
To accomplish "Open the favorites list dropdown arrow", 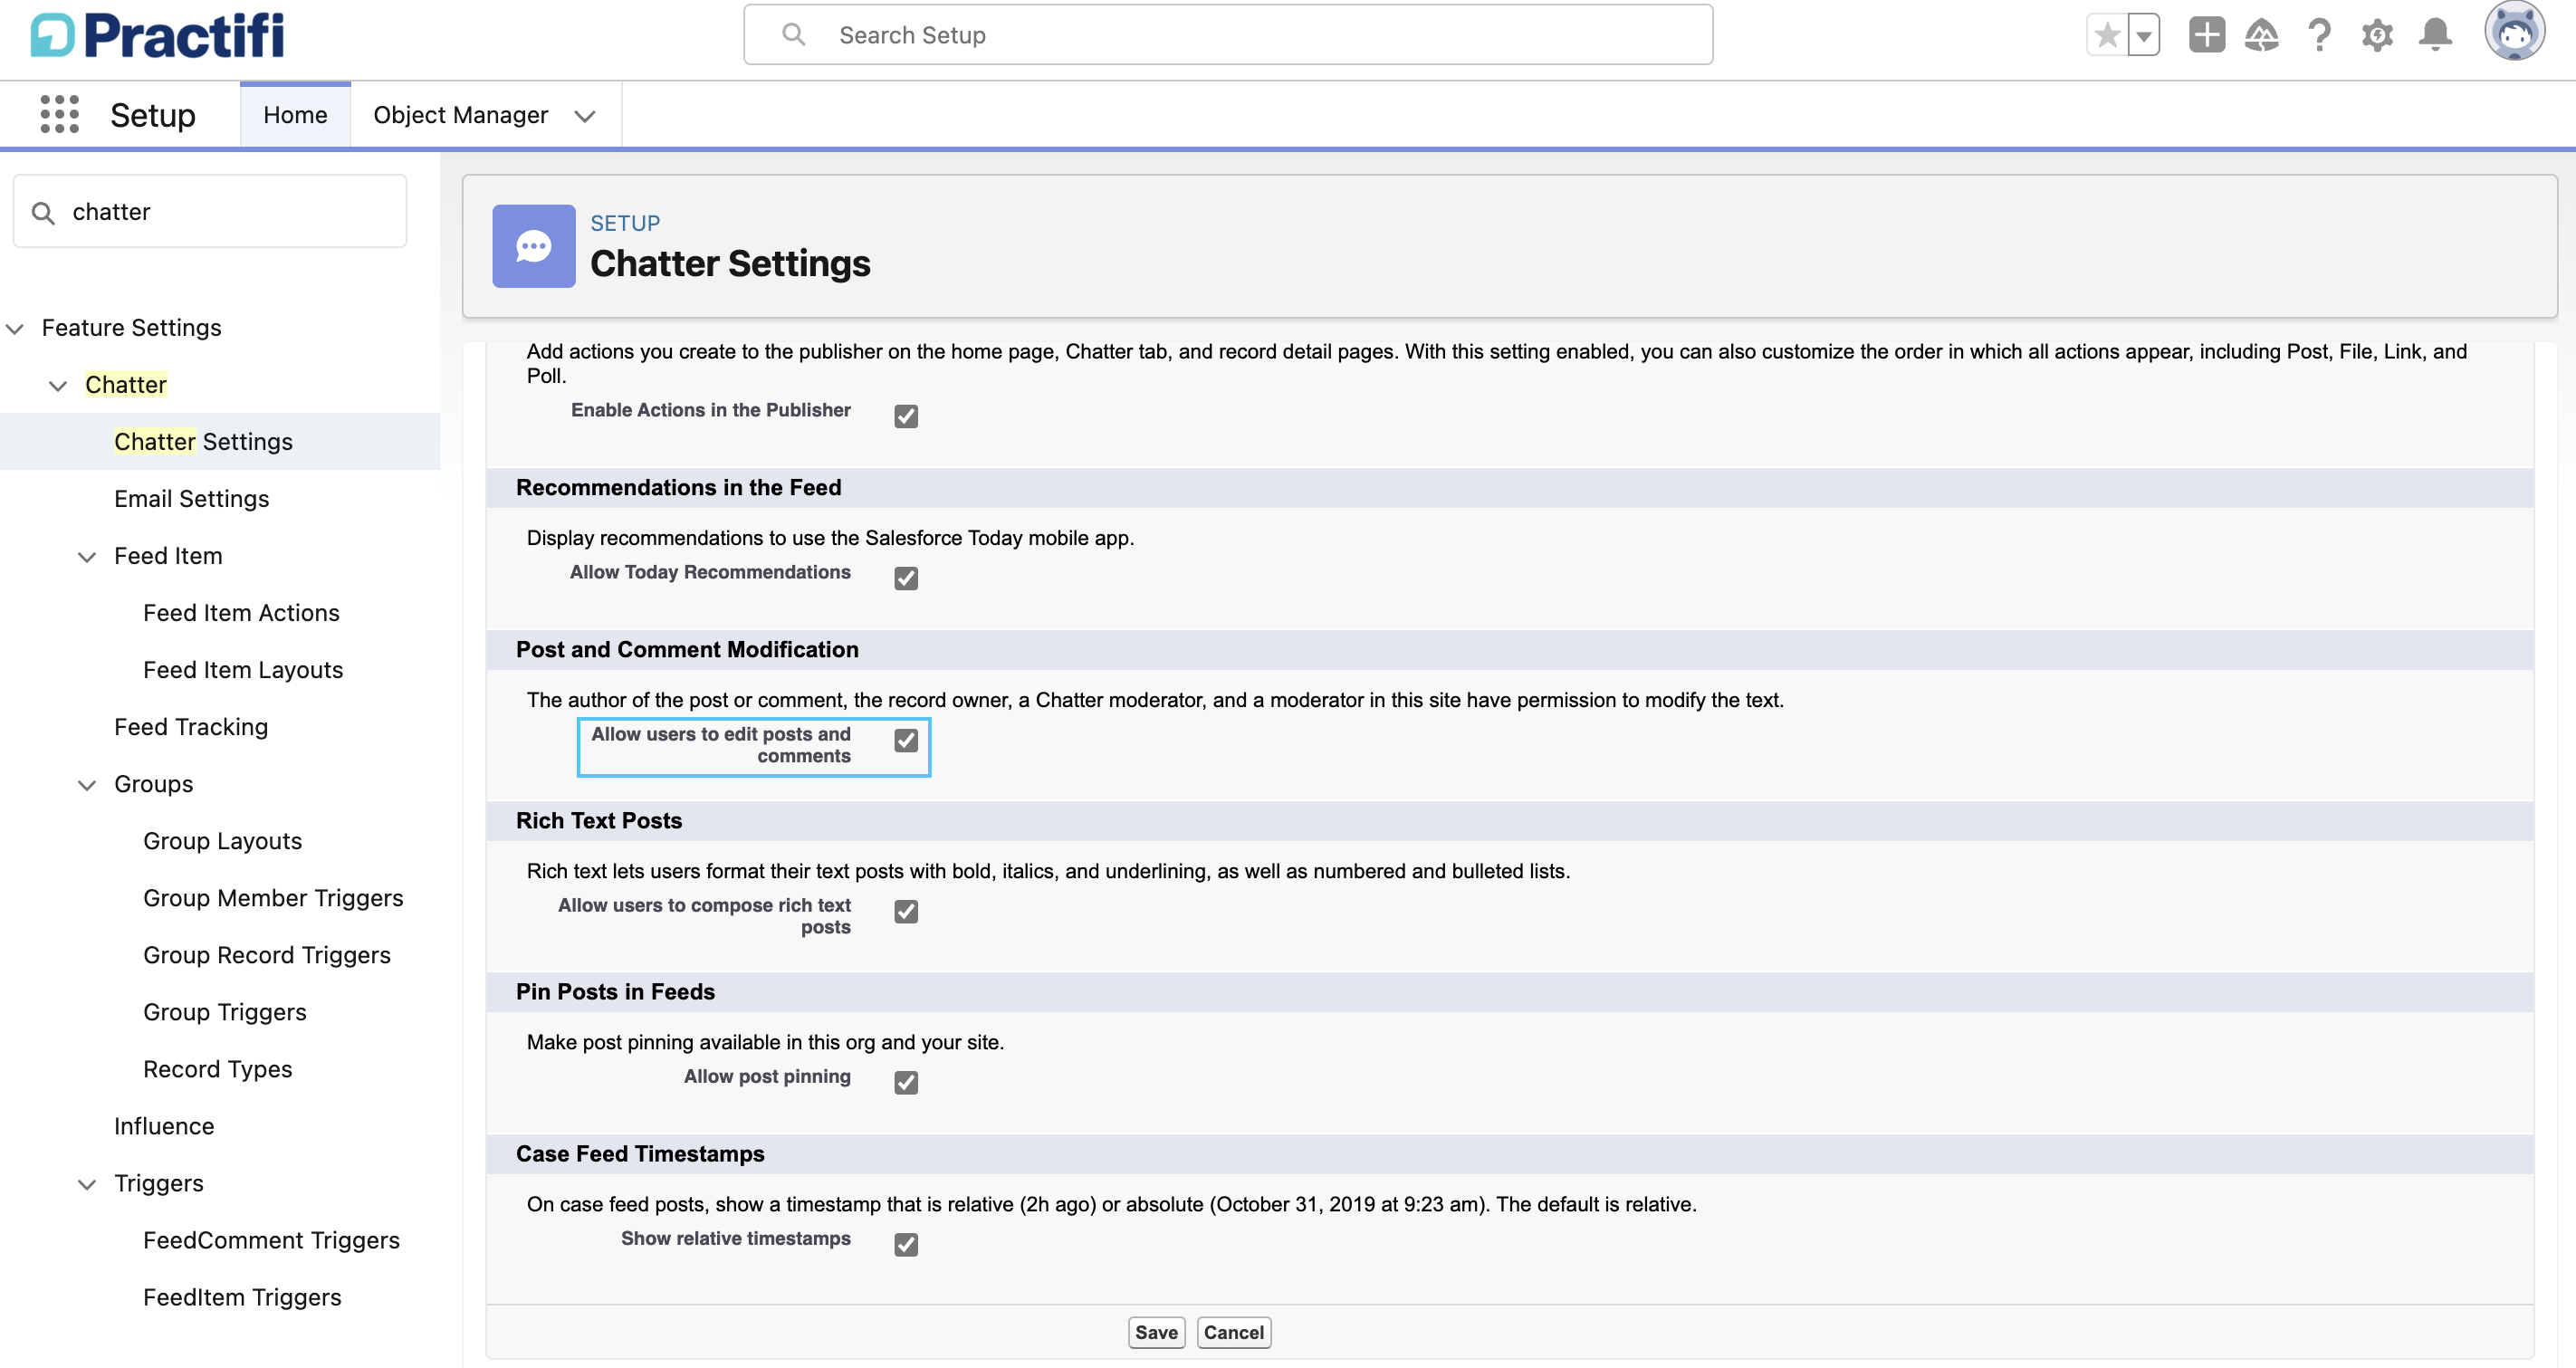I will coord(2143,36).
